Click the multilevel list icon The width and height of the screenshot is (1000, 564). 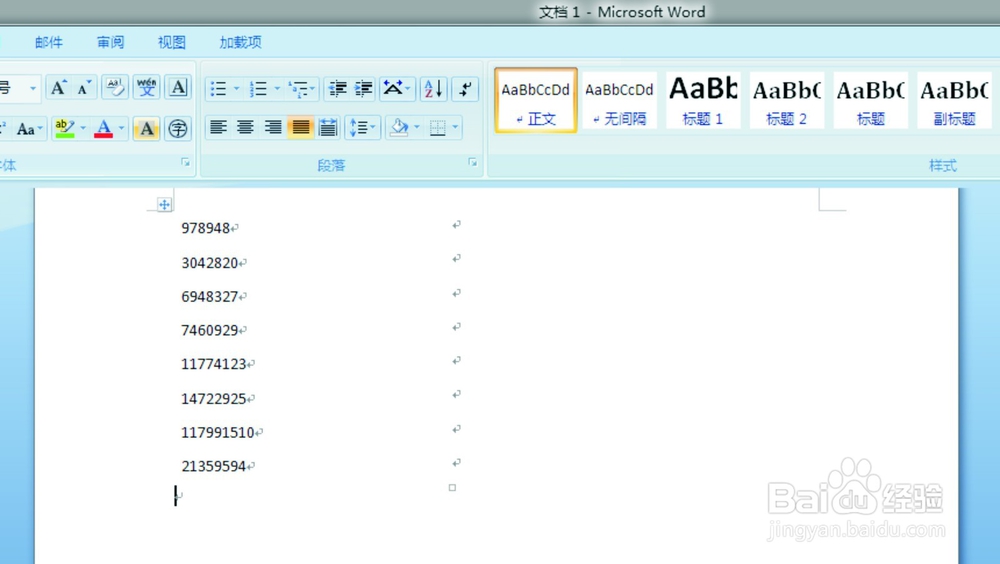297,89
